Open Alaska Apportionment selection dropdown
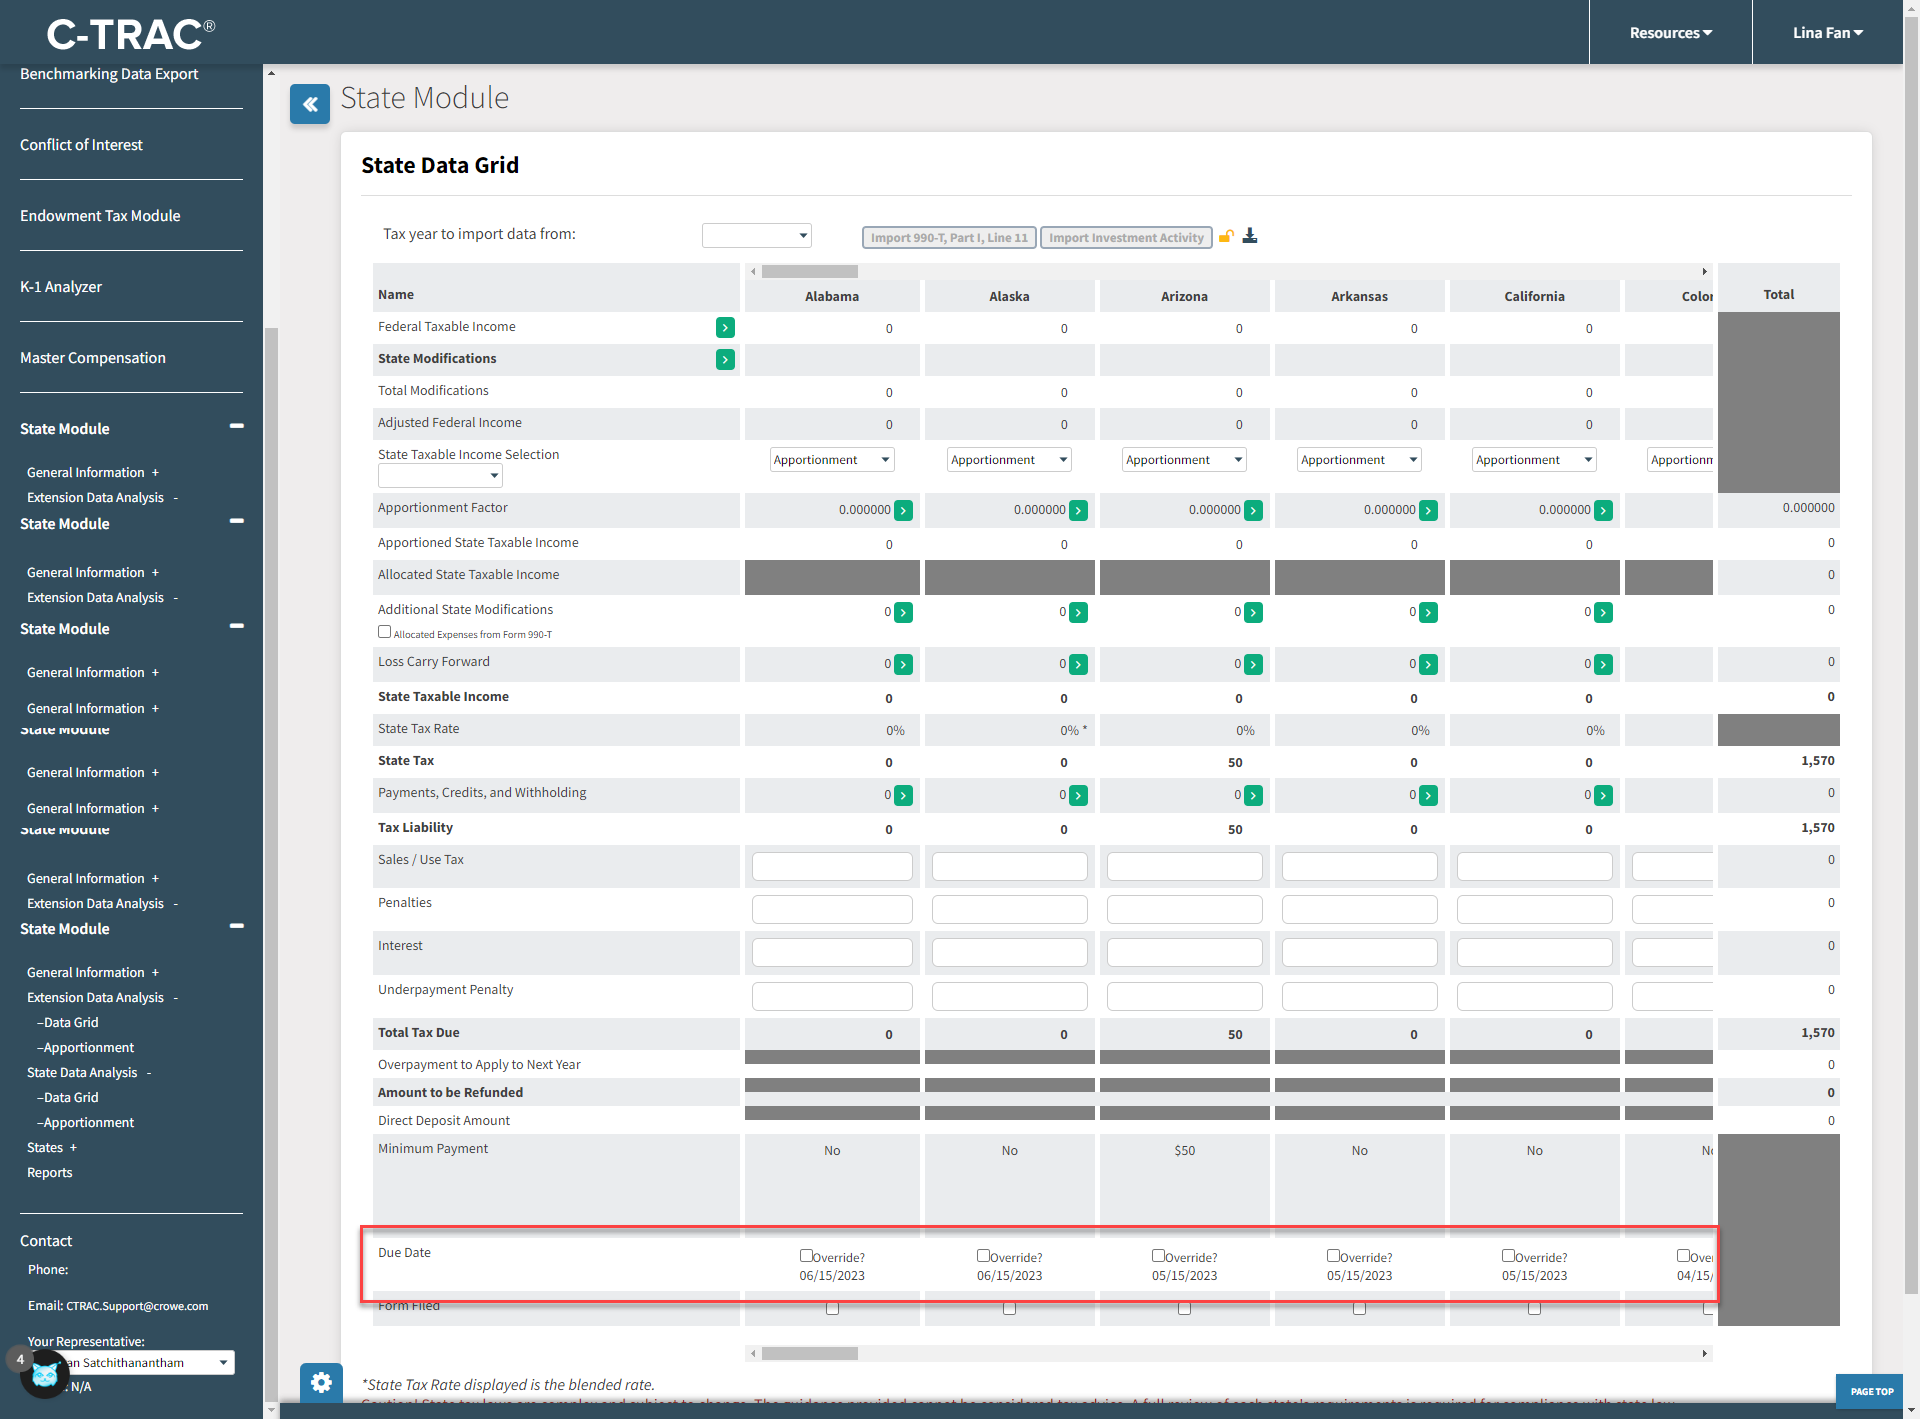Image resolution: width=1920 pixels, height=1419 pixels. (x=1009, y=460)
